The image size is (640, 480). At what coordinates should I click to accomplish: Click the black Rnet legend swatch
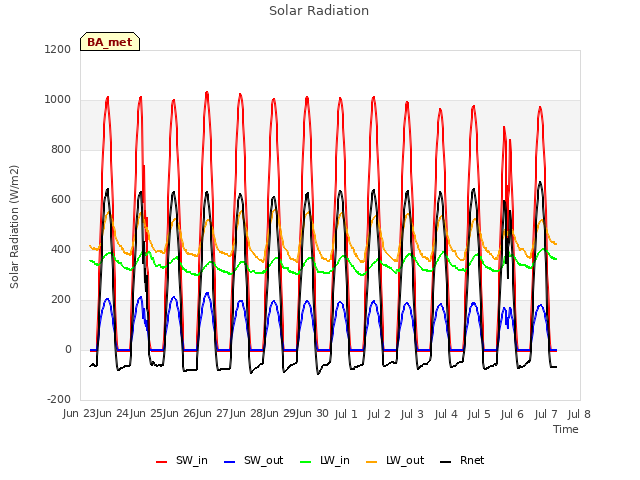click(446, 462)
